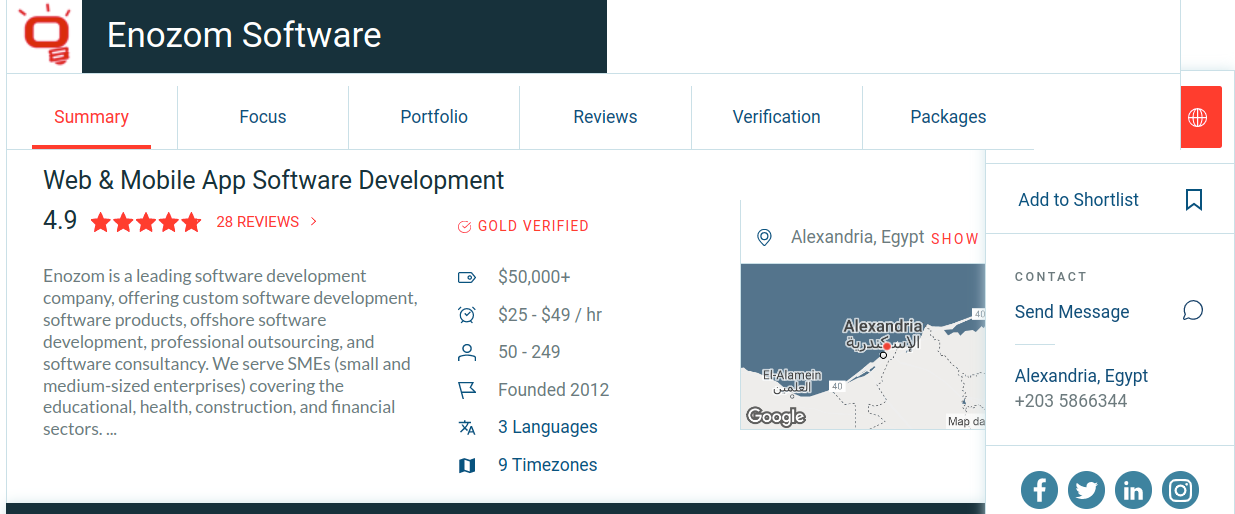Click the map icon beside 9 Timezones
This screenshot has width=1235, height=514.
coord(466,465)
